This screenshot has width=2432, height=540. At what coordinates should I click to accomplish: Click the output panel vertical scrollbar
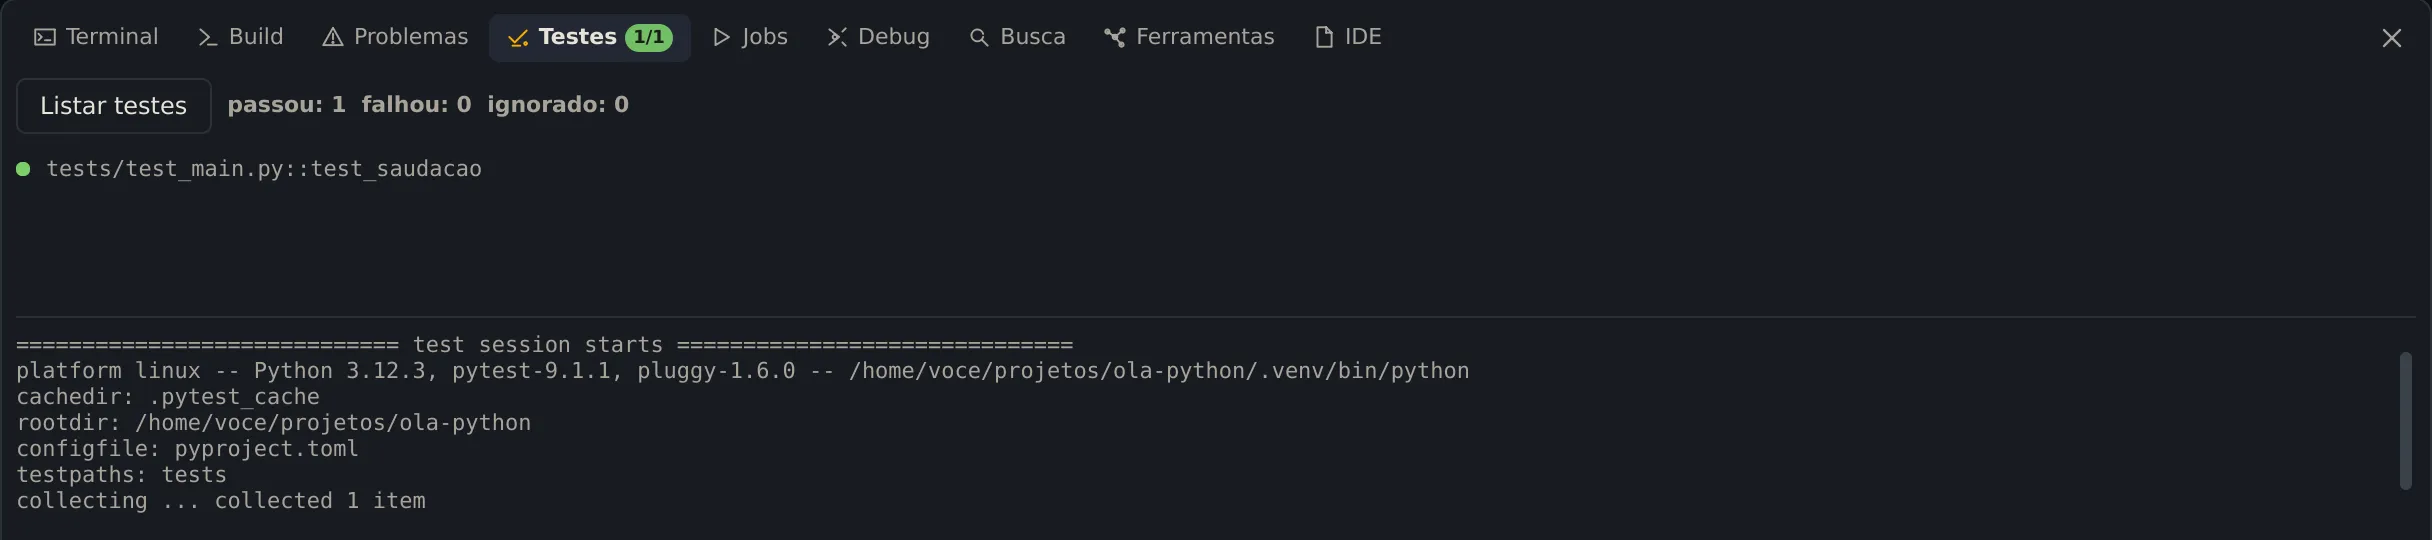point(2405,420)
